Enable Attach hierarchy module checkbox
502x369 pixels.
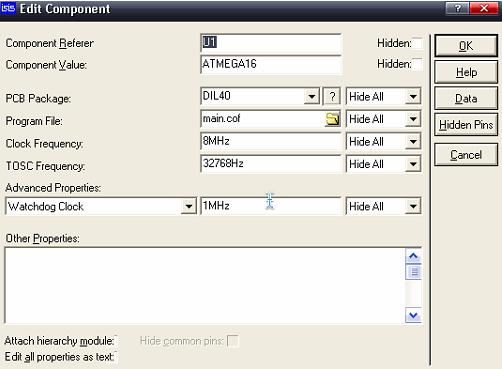116,341
